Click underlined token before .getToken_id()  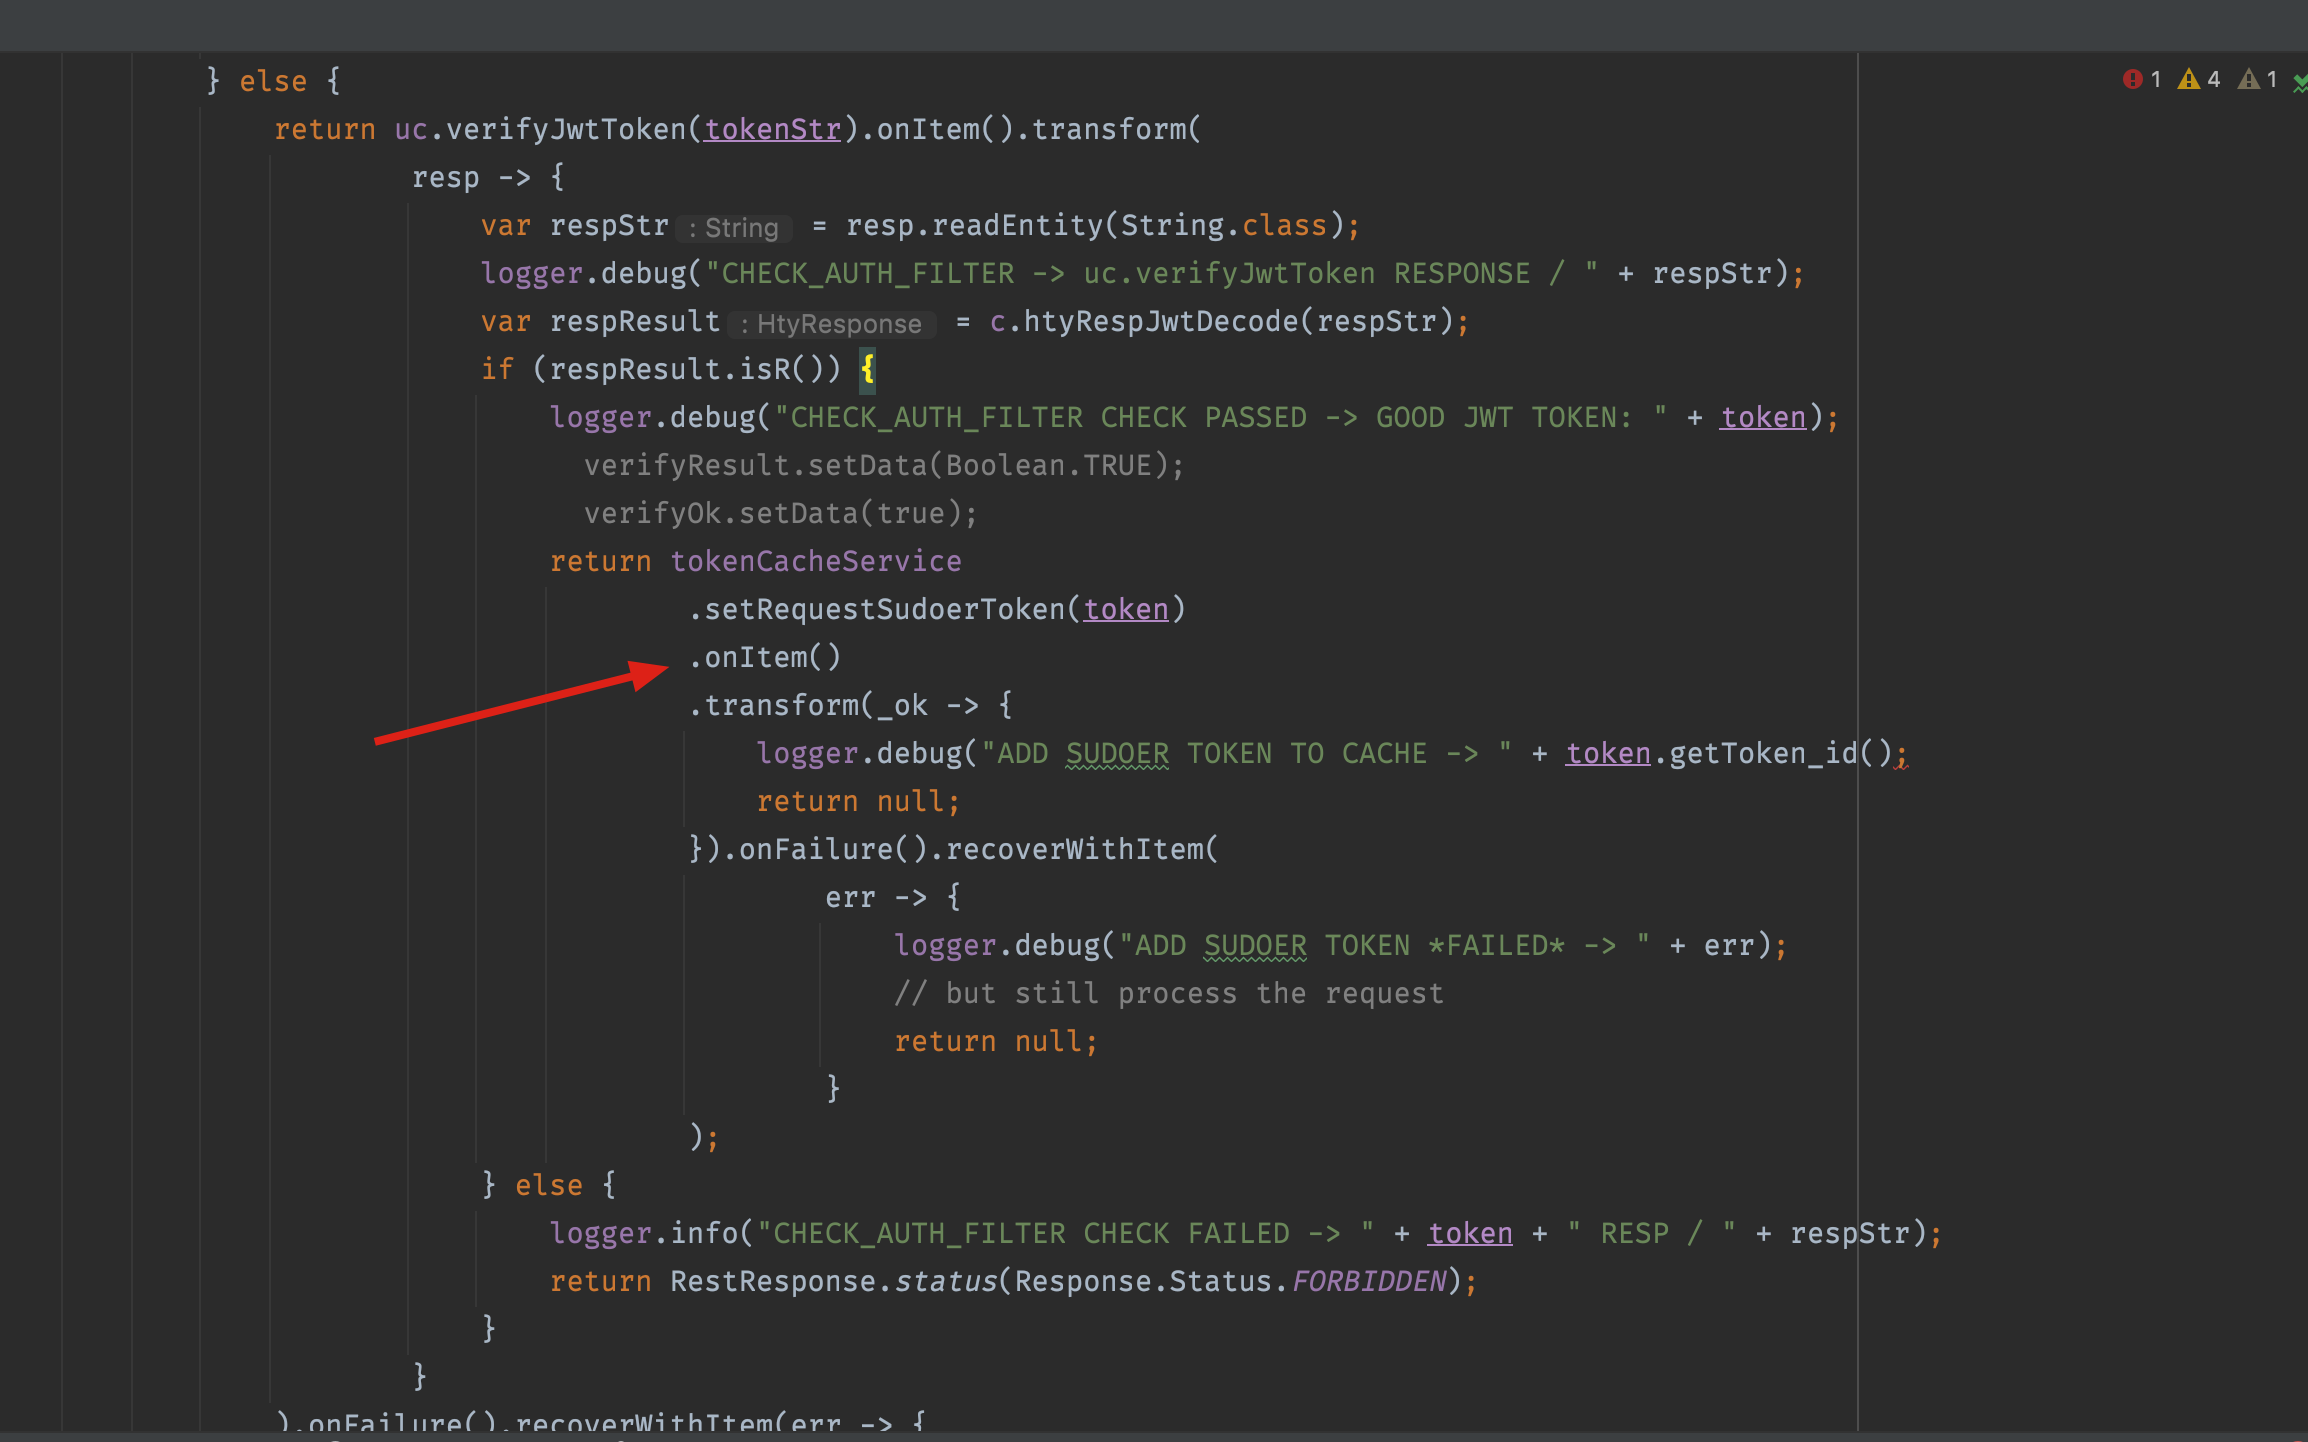click(1608, 754)
